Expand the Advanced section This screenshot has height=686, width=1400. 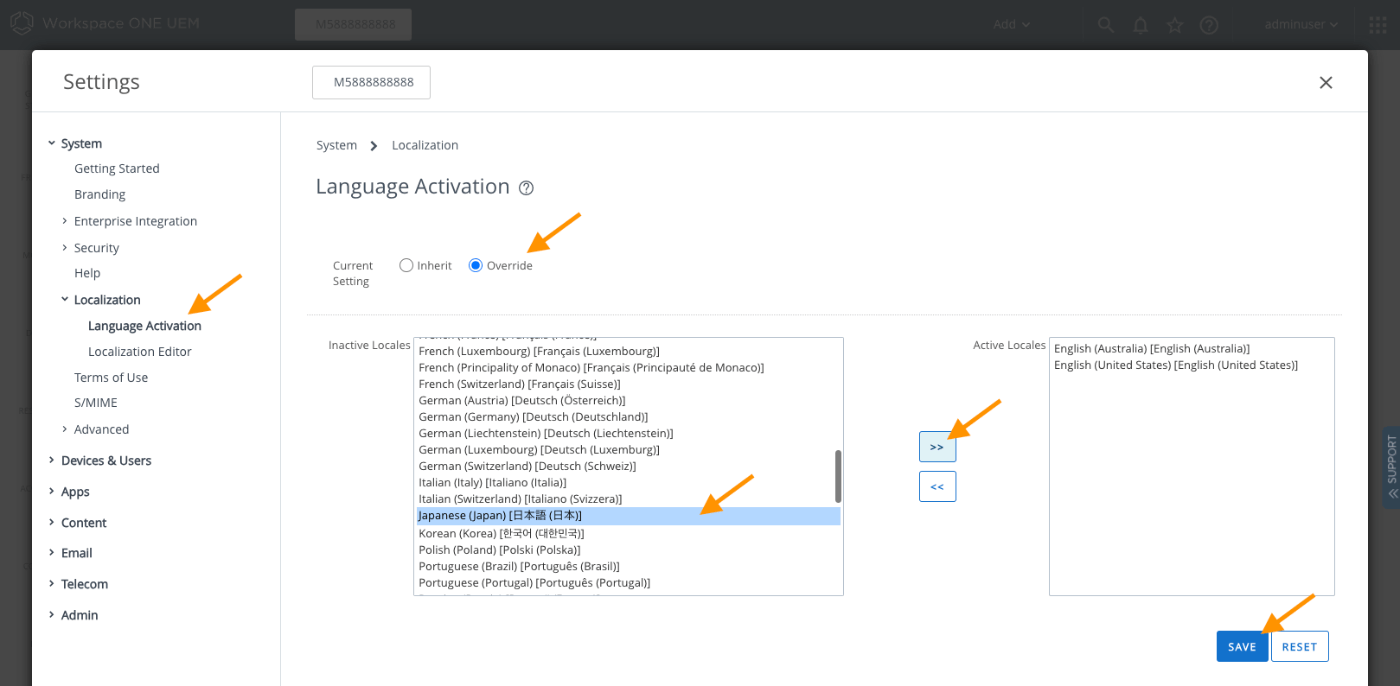(64, 429)
